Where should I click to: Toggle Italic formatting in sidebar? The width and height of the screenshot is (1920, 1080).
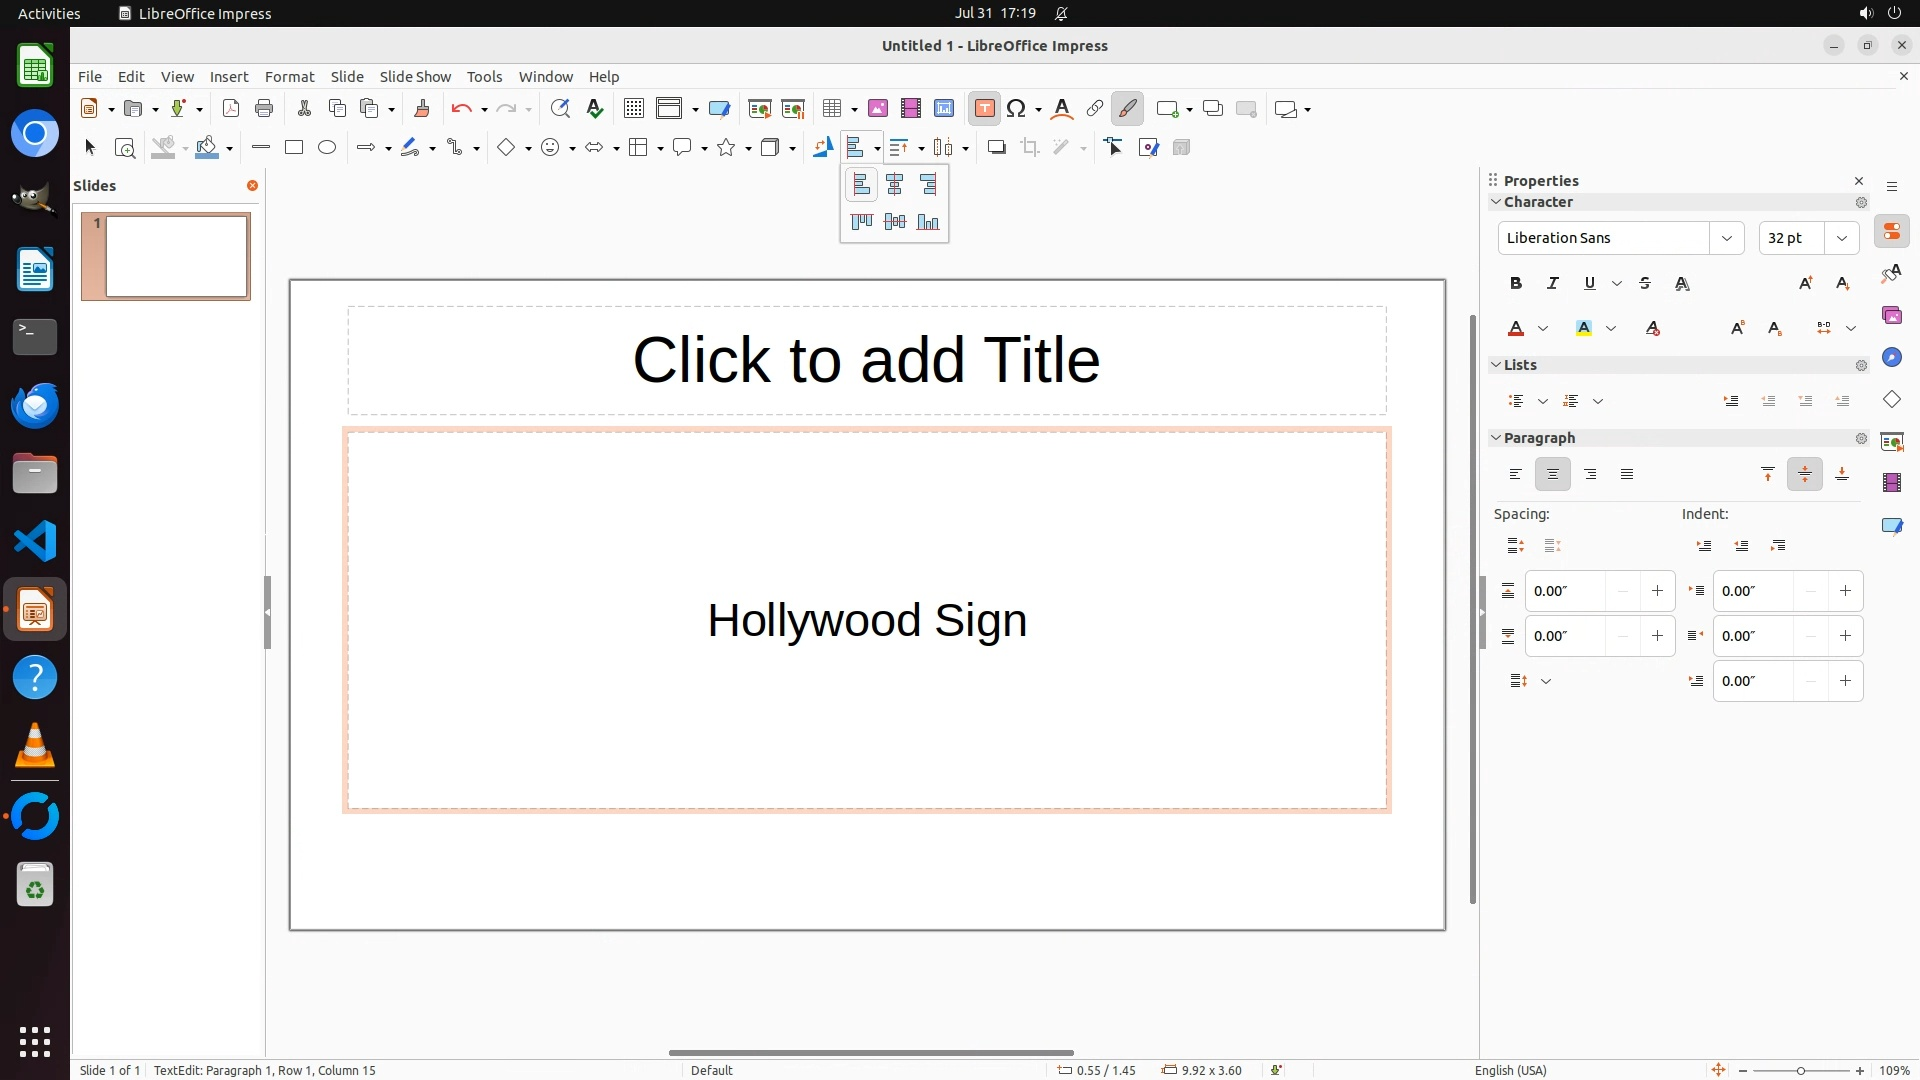pyautogui.click(x=1553, y=284)
